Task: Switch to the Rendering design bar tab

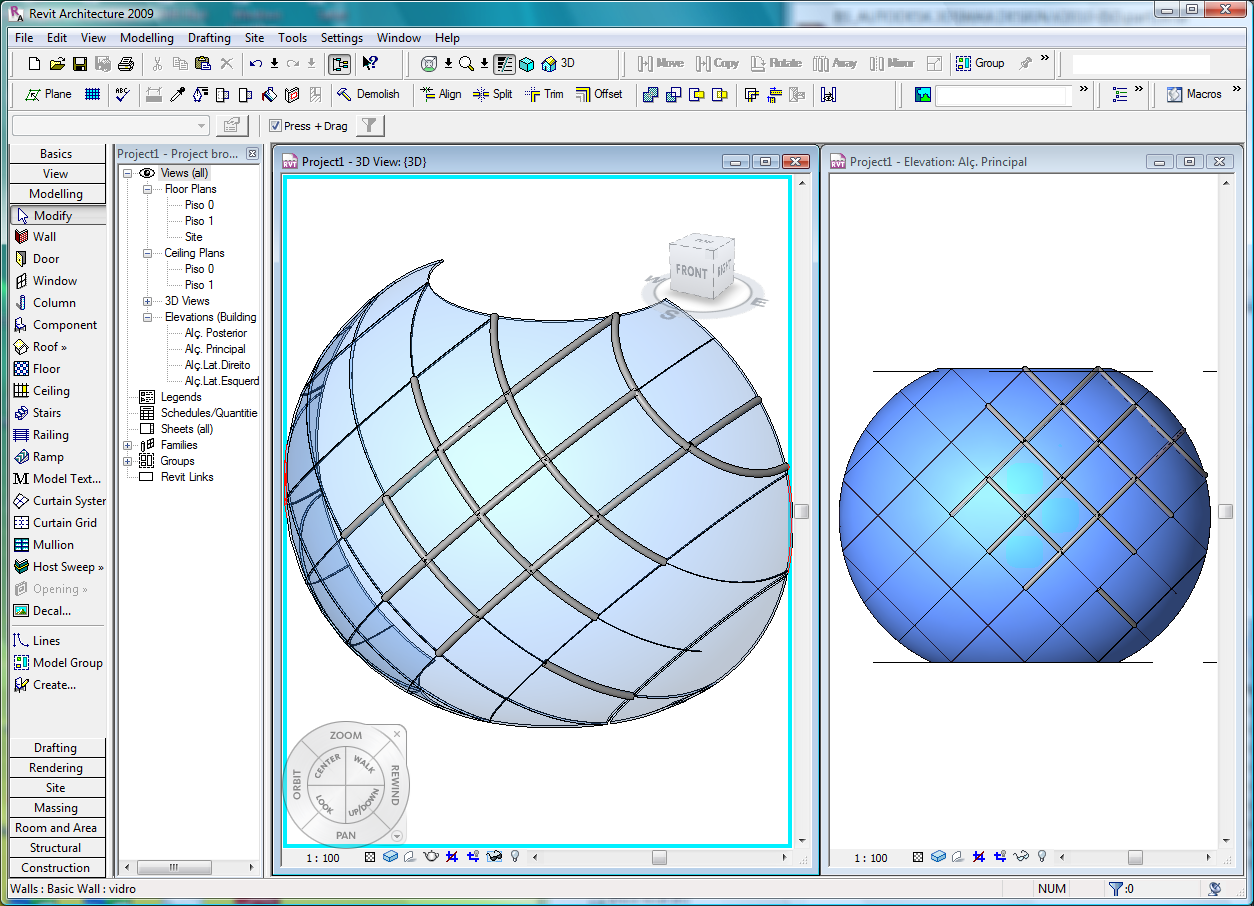Action: (x=56, y=768)
